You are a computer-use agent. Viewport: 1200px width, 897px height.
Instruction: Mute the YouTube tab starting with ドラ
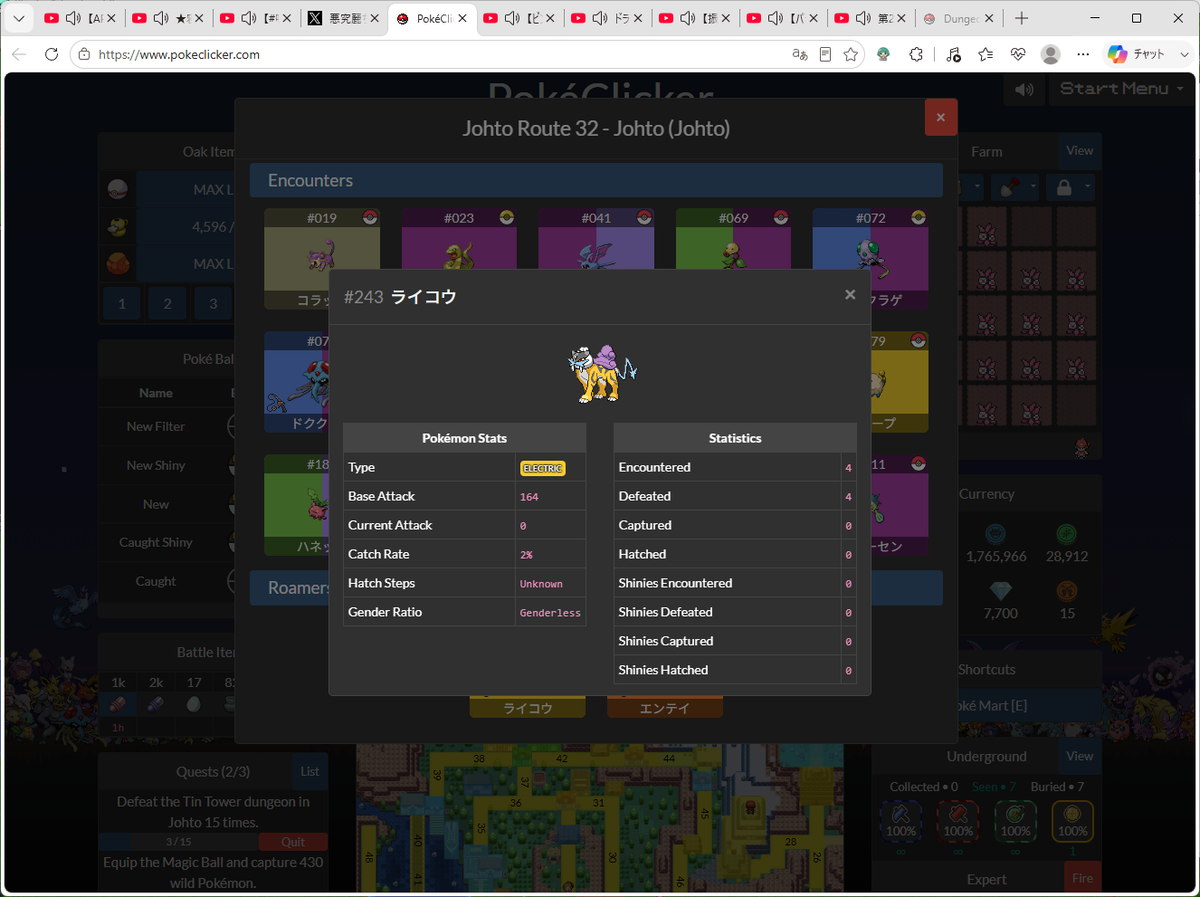[599, 19]
